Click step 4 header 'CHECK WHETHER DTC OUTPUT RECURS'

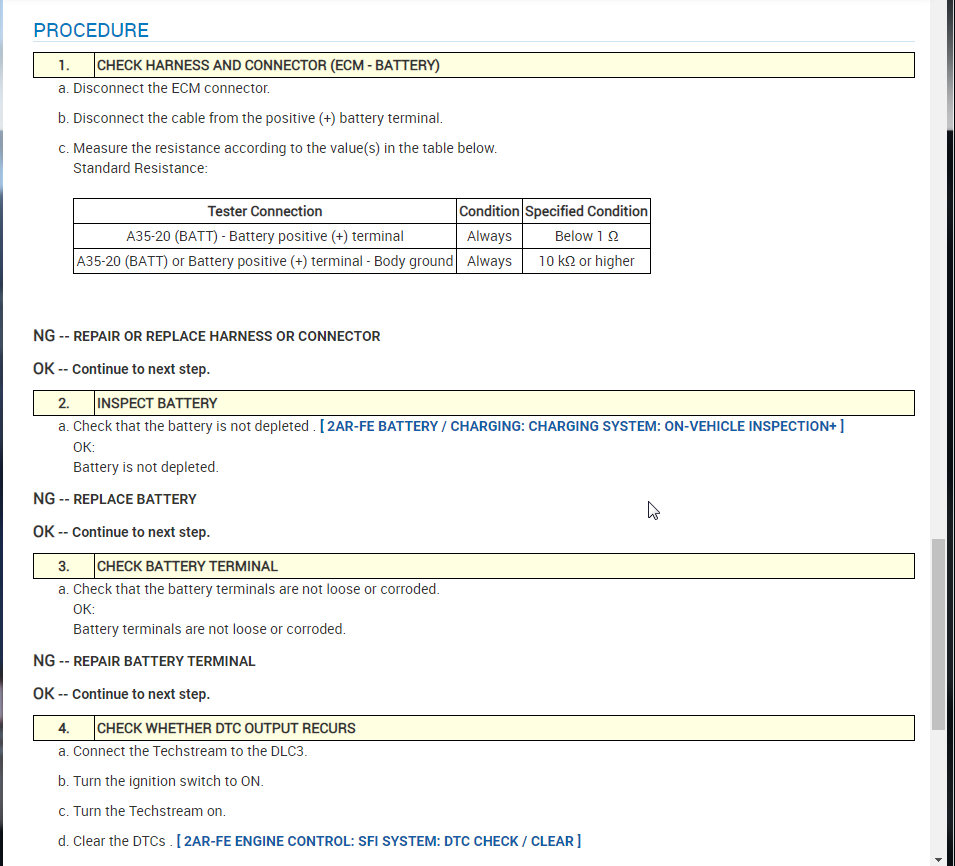click(x=504, y=728)
